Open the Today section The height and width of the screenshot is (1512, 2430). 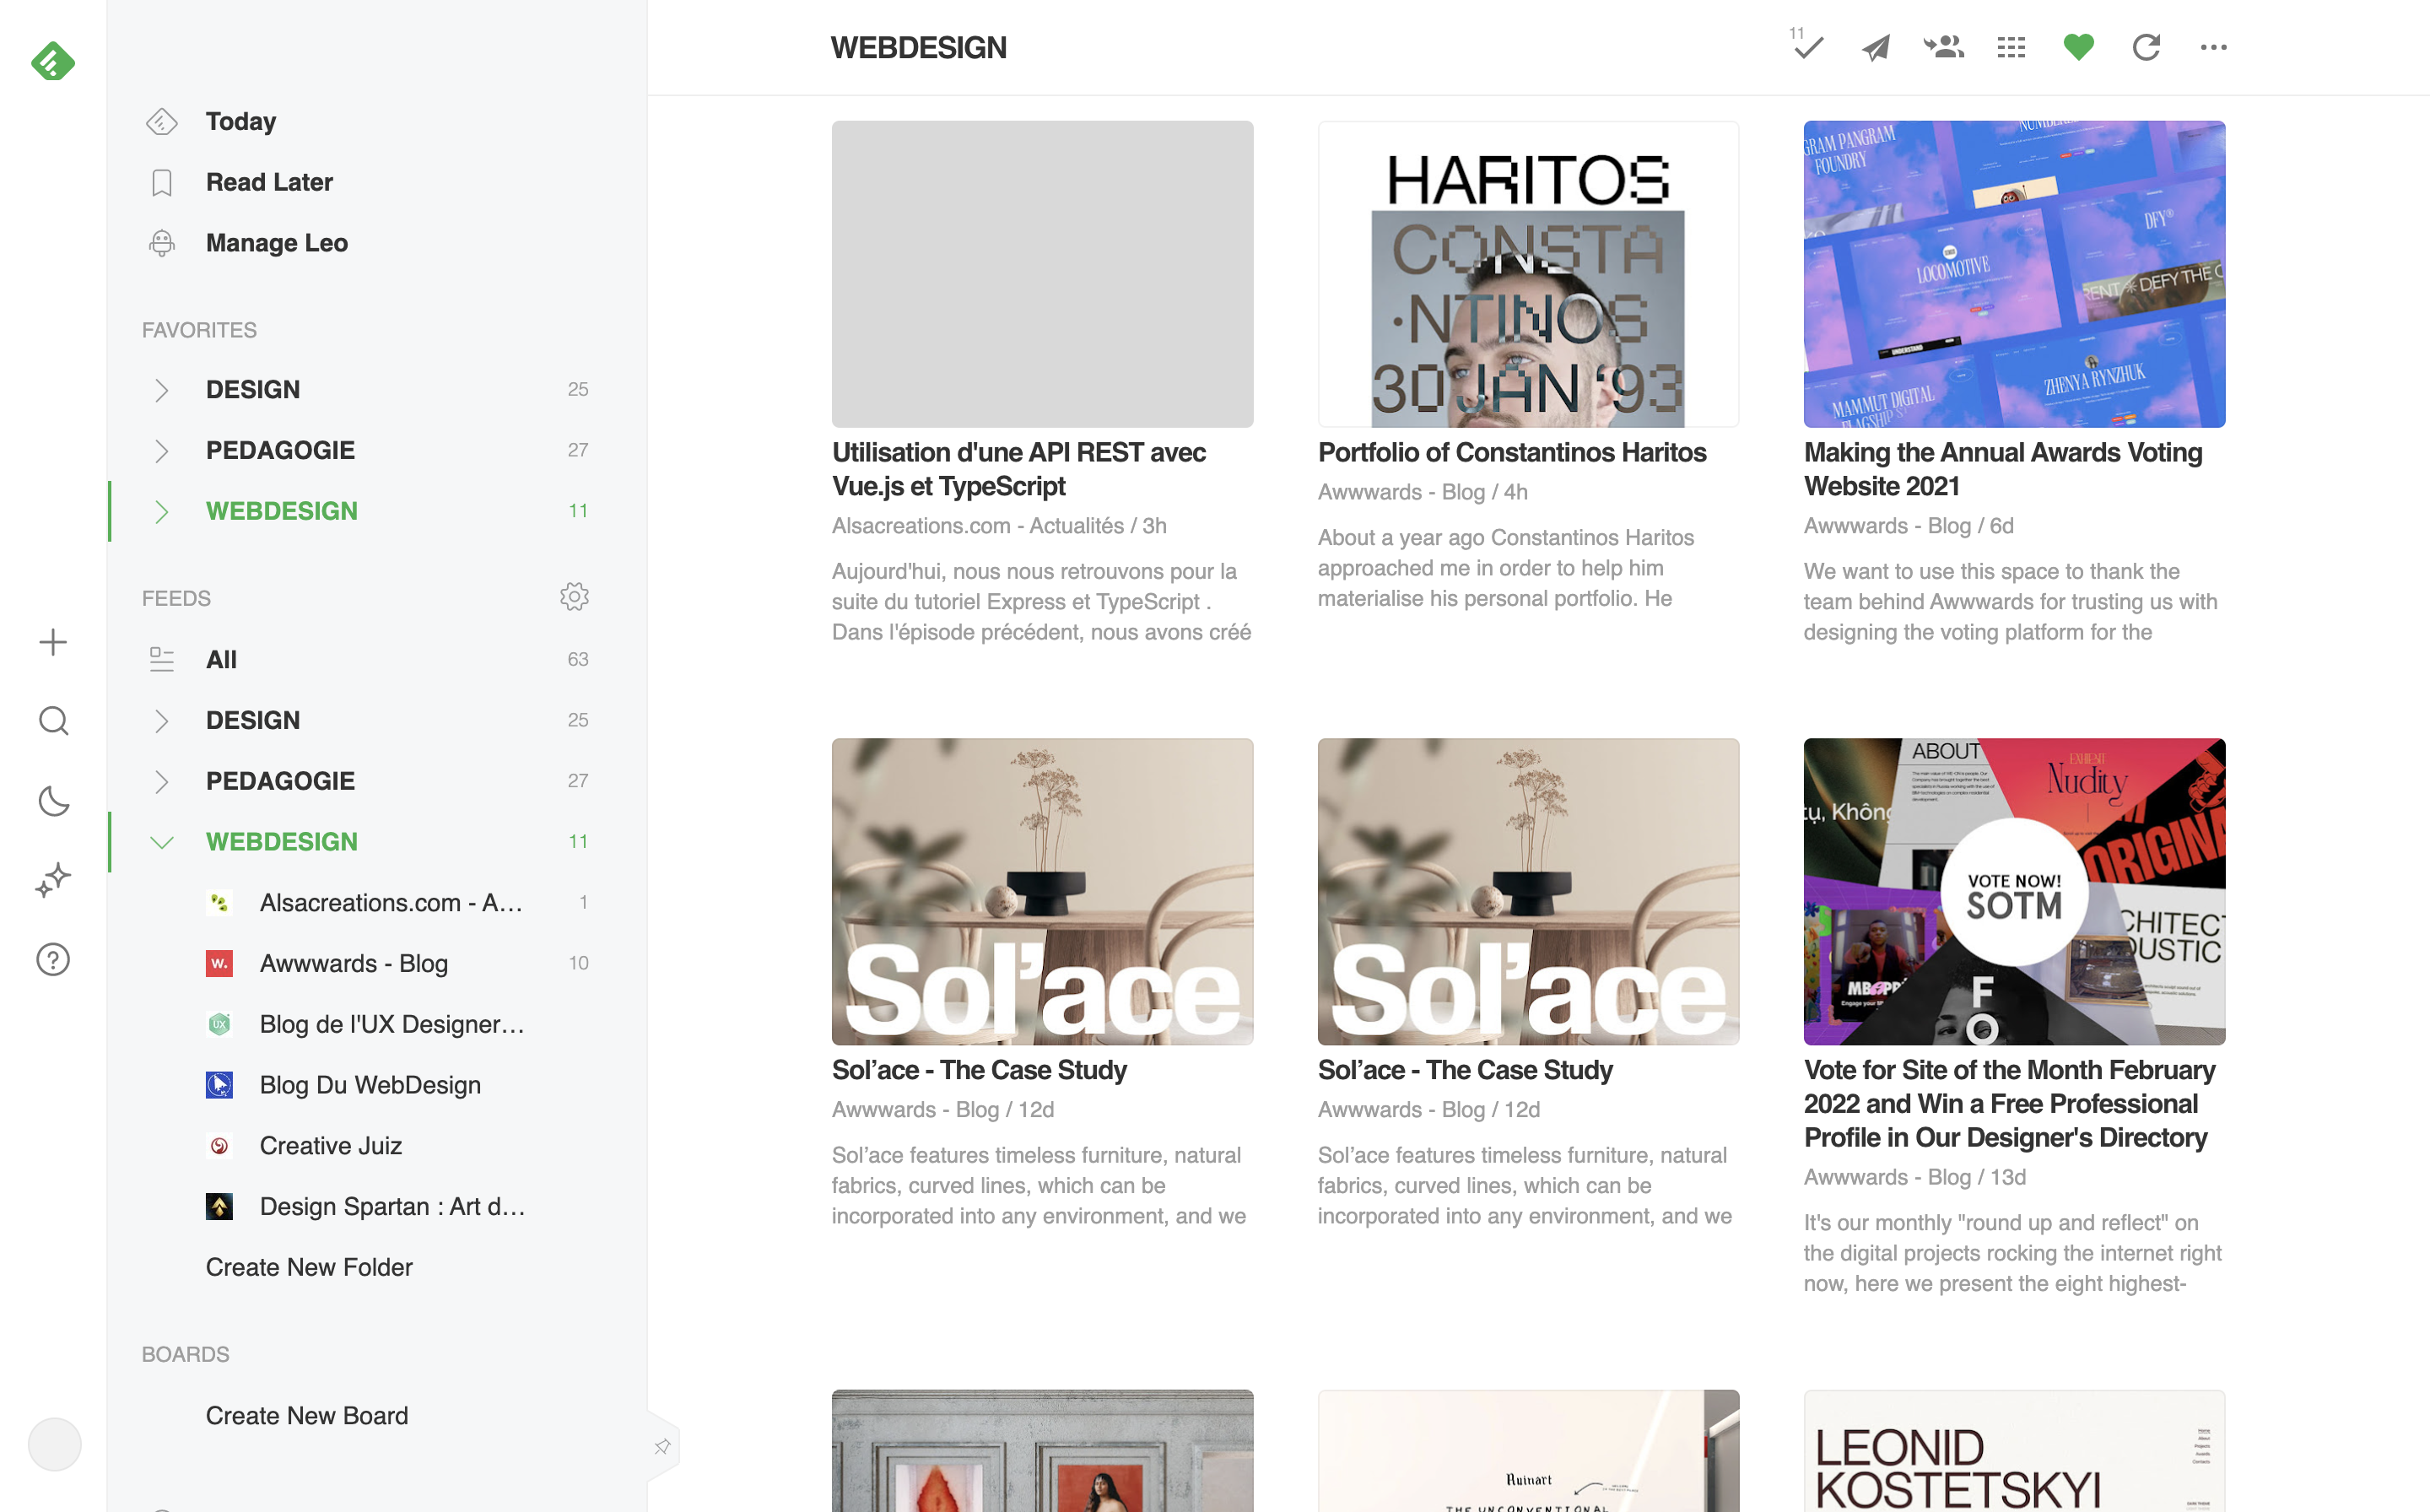pyautogui.click(x=240, y=122)
